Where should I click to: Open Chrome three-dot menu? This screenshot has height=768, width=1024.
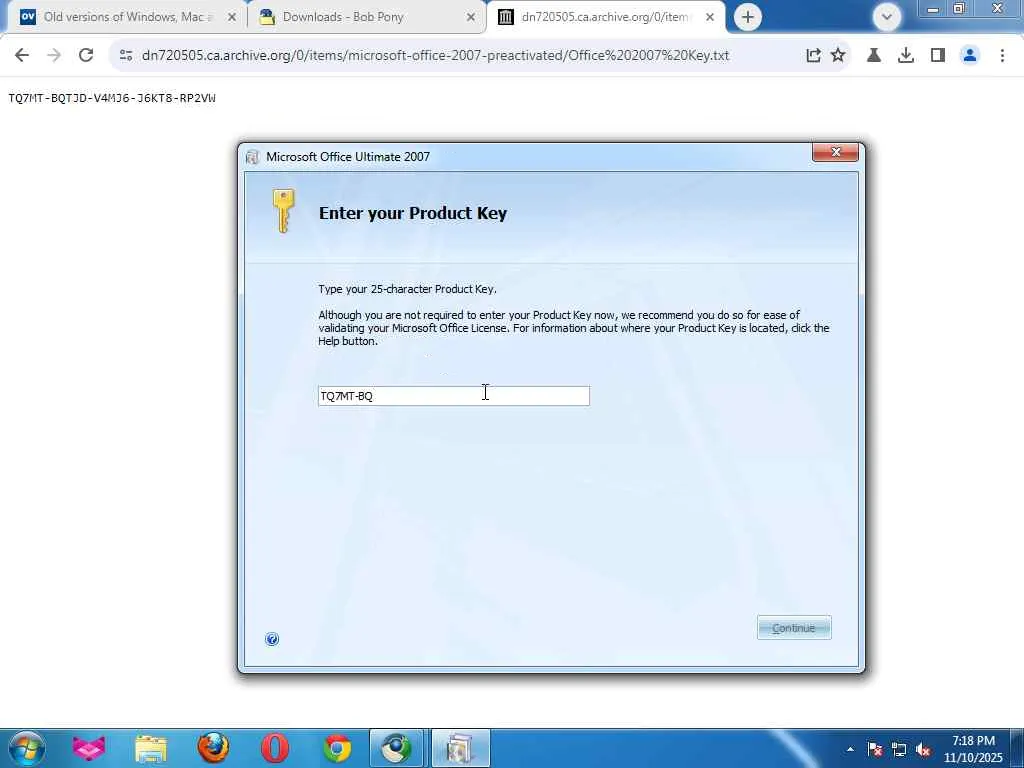tap(1002, 56)
